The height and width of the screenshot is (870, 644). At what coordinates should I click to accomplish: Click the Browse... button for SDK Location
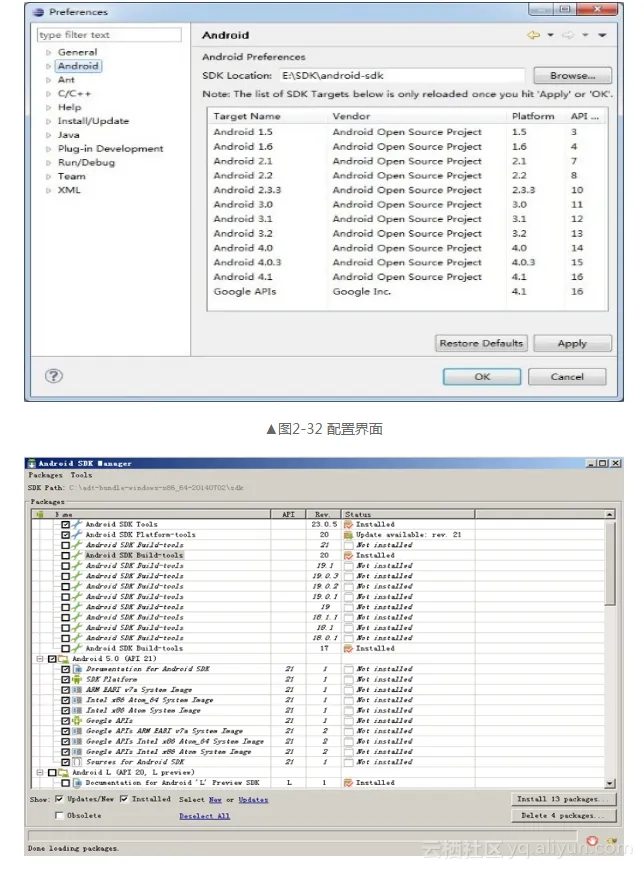pyautogui.click(x=572, y=75)
